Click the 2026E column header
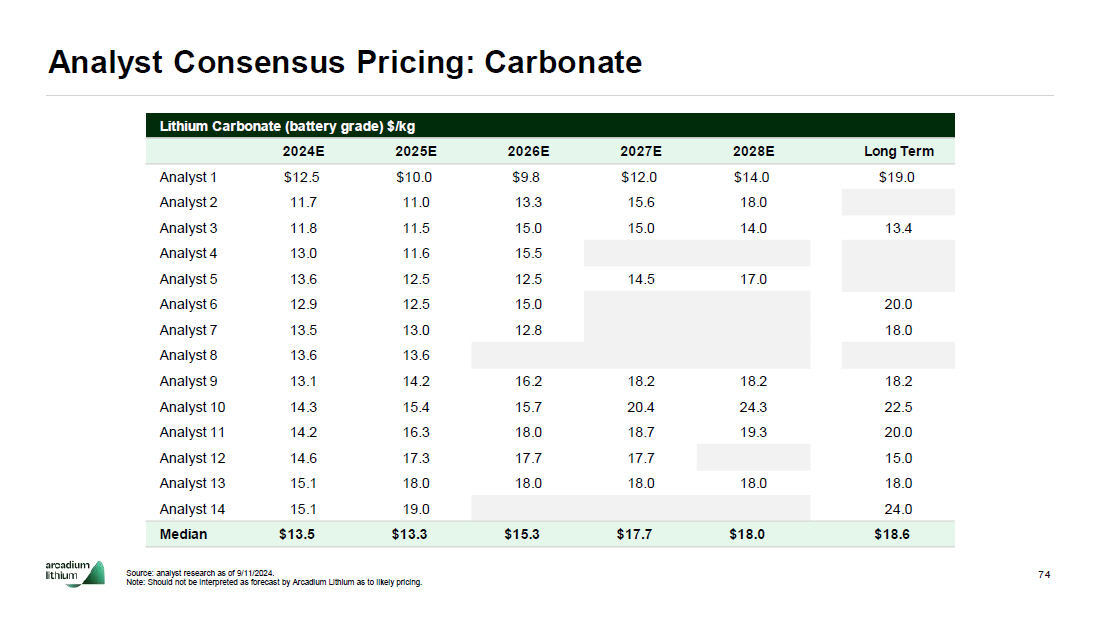Image resolution: width=1097 pixels, height=617 pixels. pos(528,152)
